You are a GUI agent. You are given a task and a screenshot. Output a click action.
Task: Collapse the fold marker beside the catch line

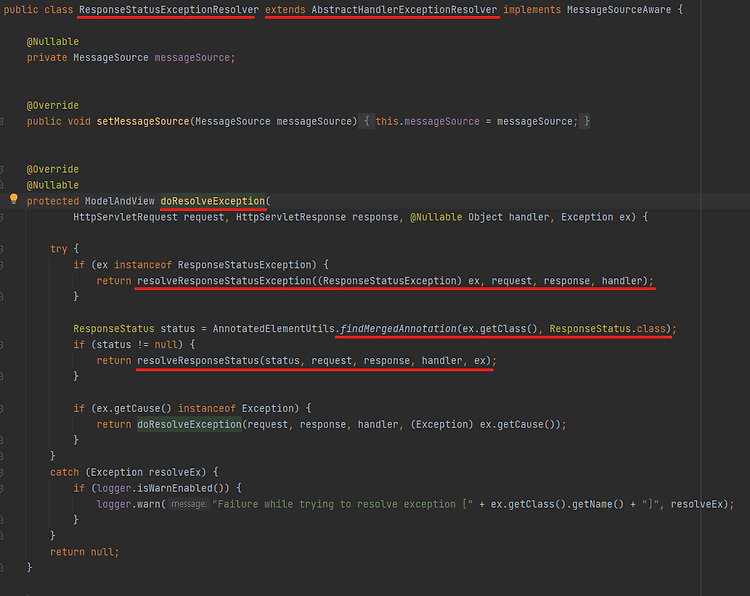tap(2, 473)
